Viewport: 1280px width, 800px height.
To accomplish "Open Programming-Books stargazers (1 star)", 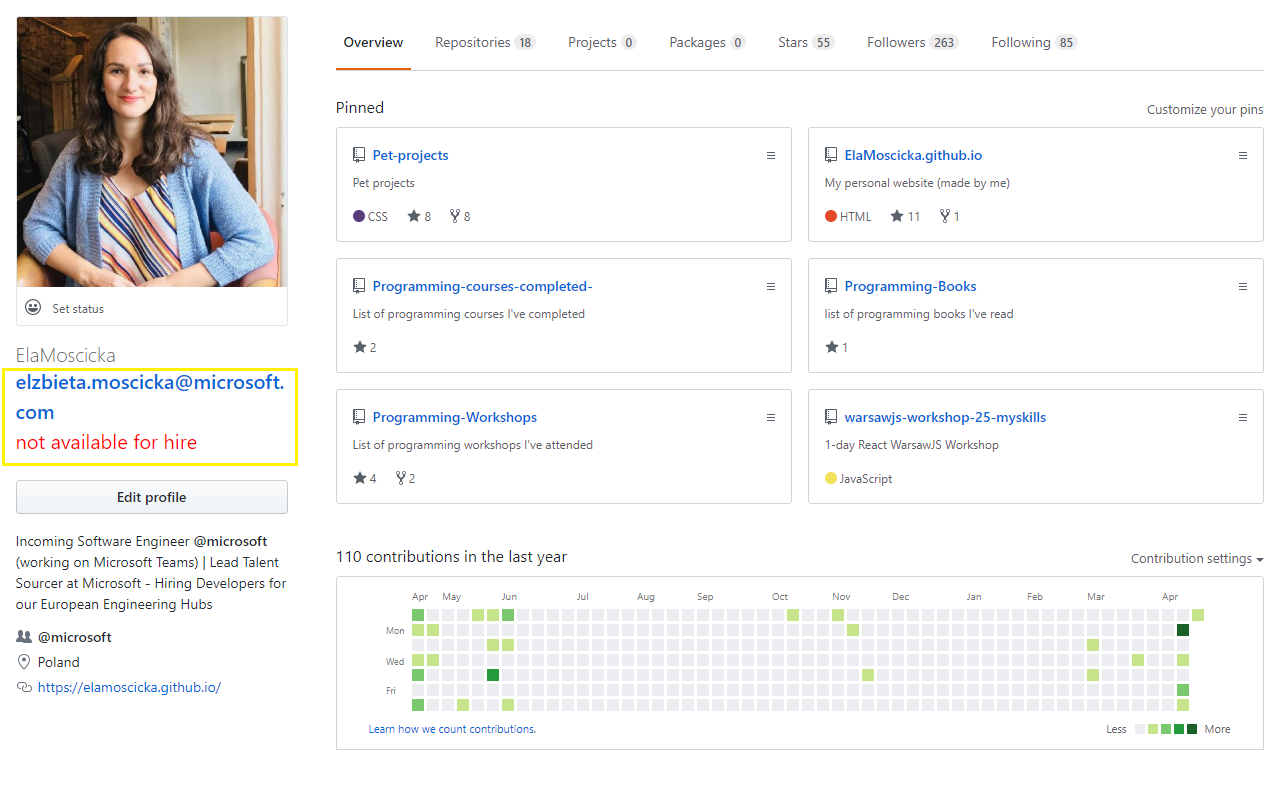I will click(x=837, y=347).
